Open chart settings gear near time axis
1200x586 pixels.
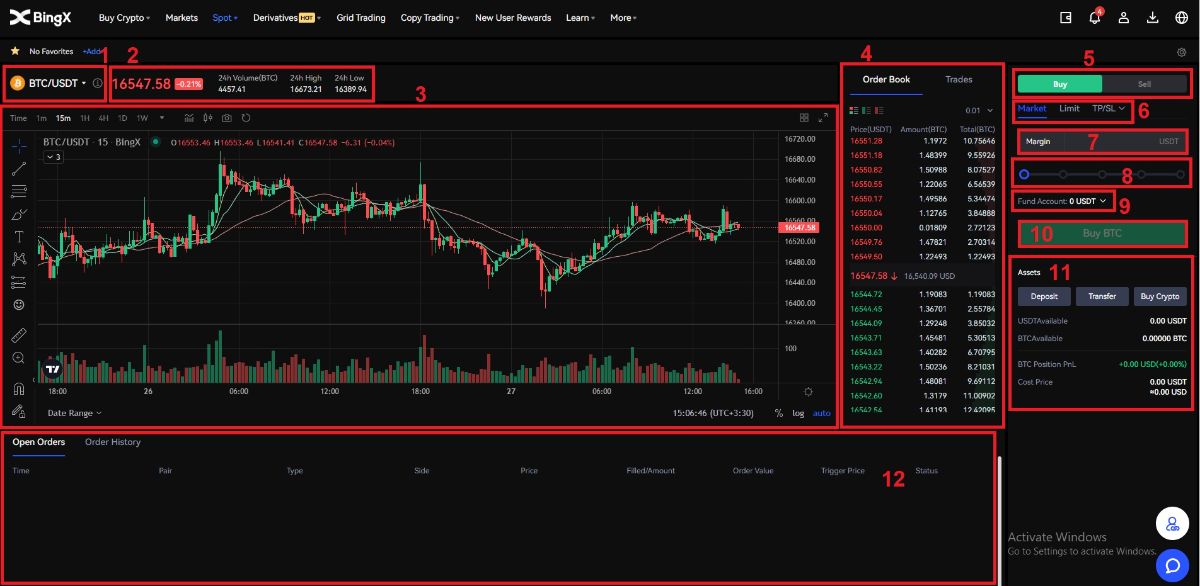(x=808, y=391)
